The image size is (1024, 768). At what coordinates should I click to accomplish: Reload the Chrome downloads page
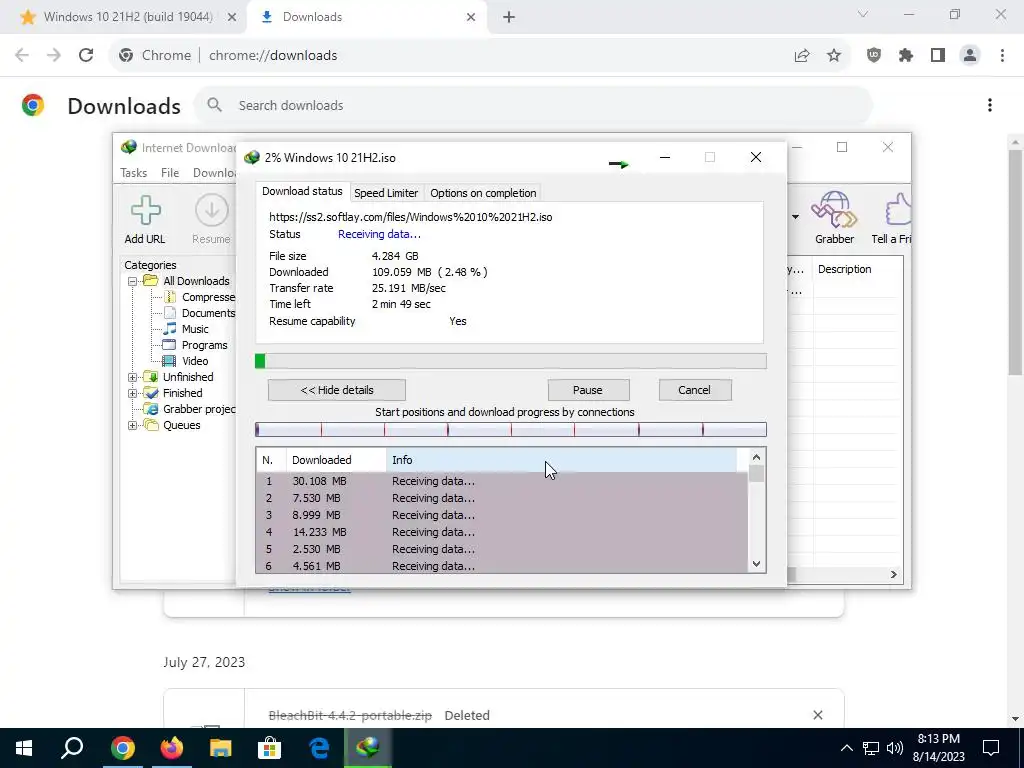click(86, 56)
